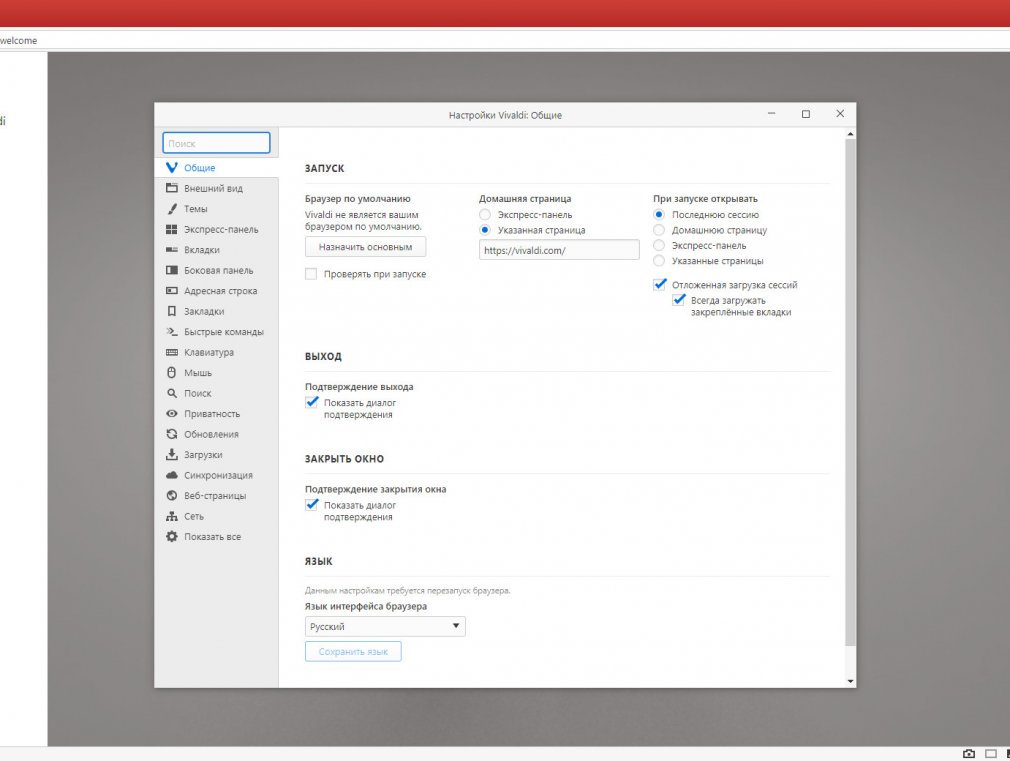1010x761 pixels.
Task: Click the Мышь mouse icon
Action: [x=172, y=372]
